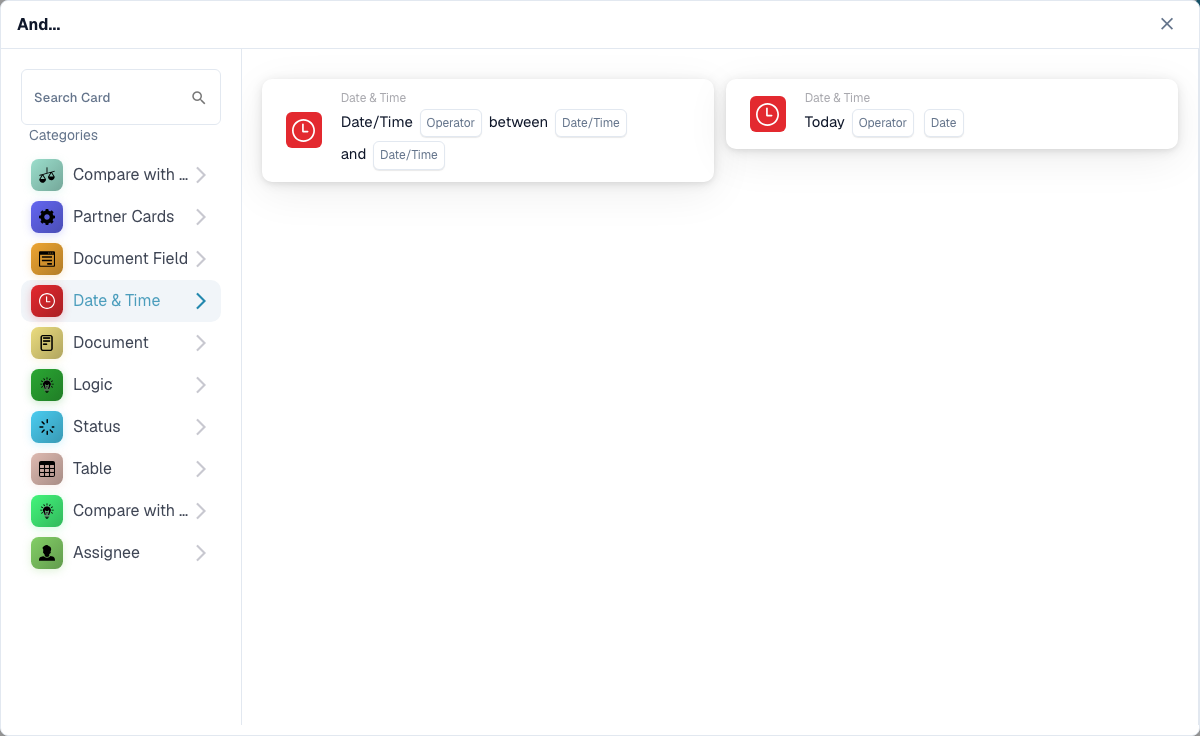
Task: Click clock icon on the Today card
Action: coord(768,114)
